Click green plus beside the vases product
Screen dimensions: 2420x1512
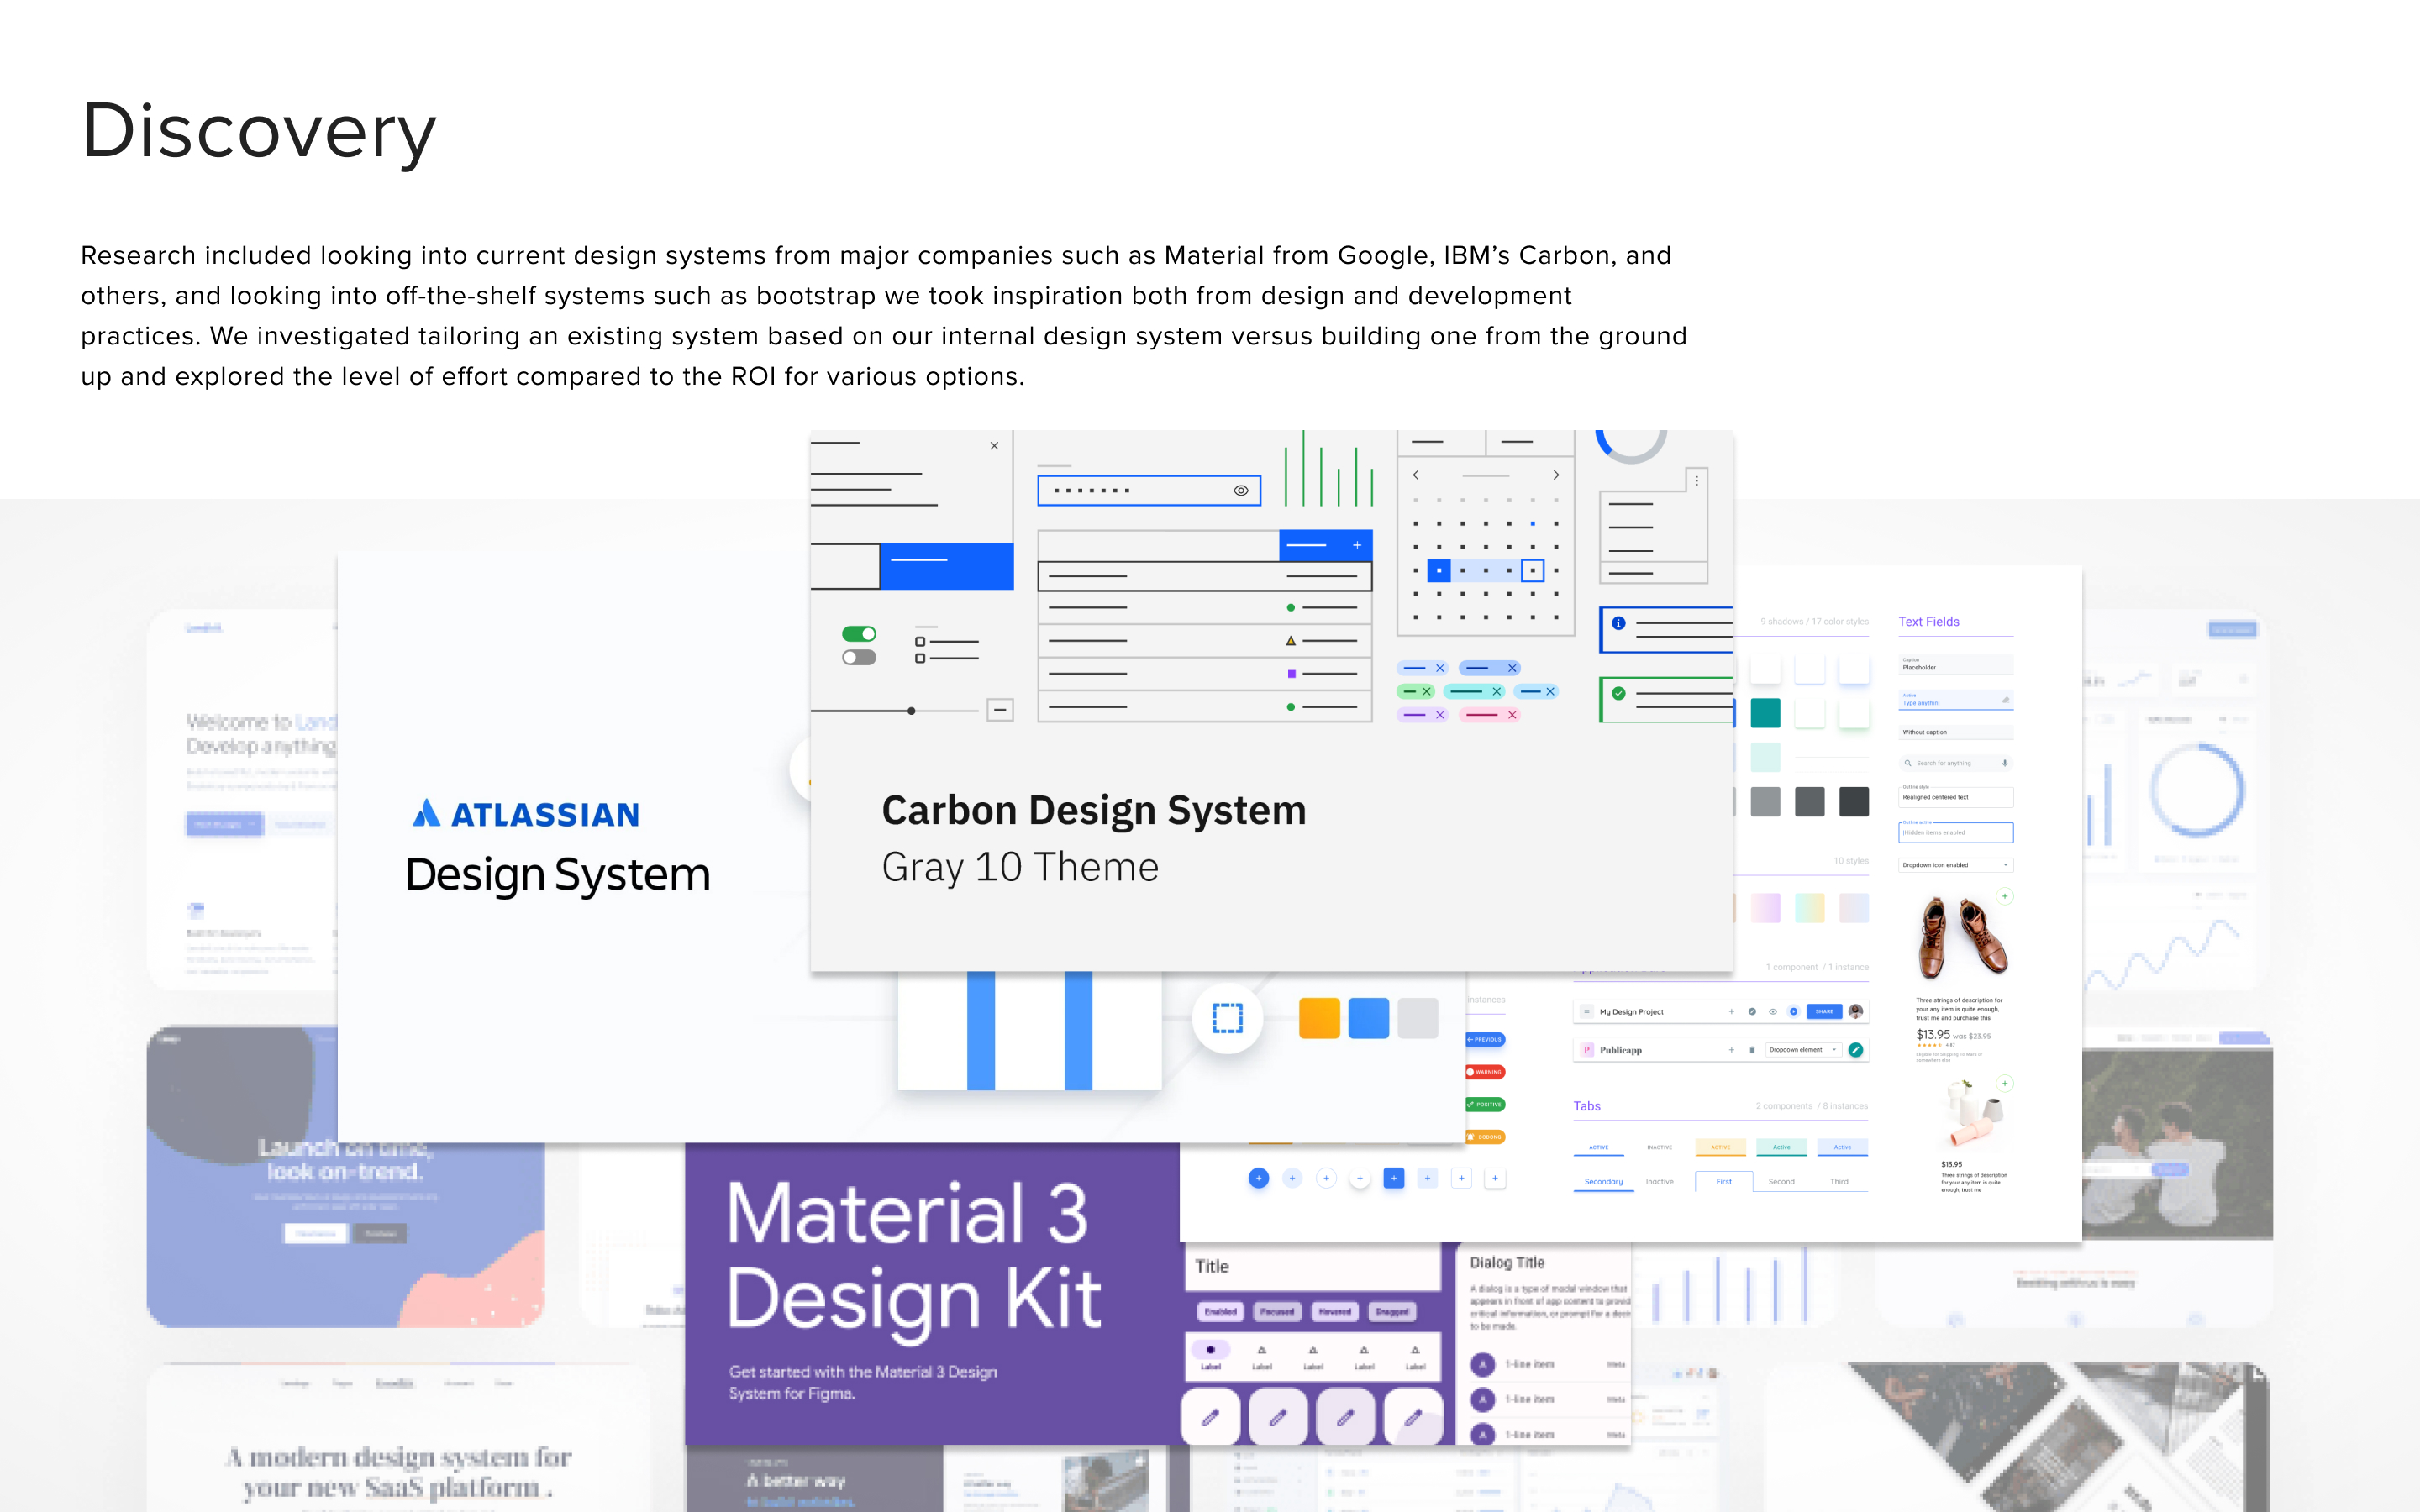point(2004,1083)
